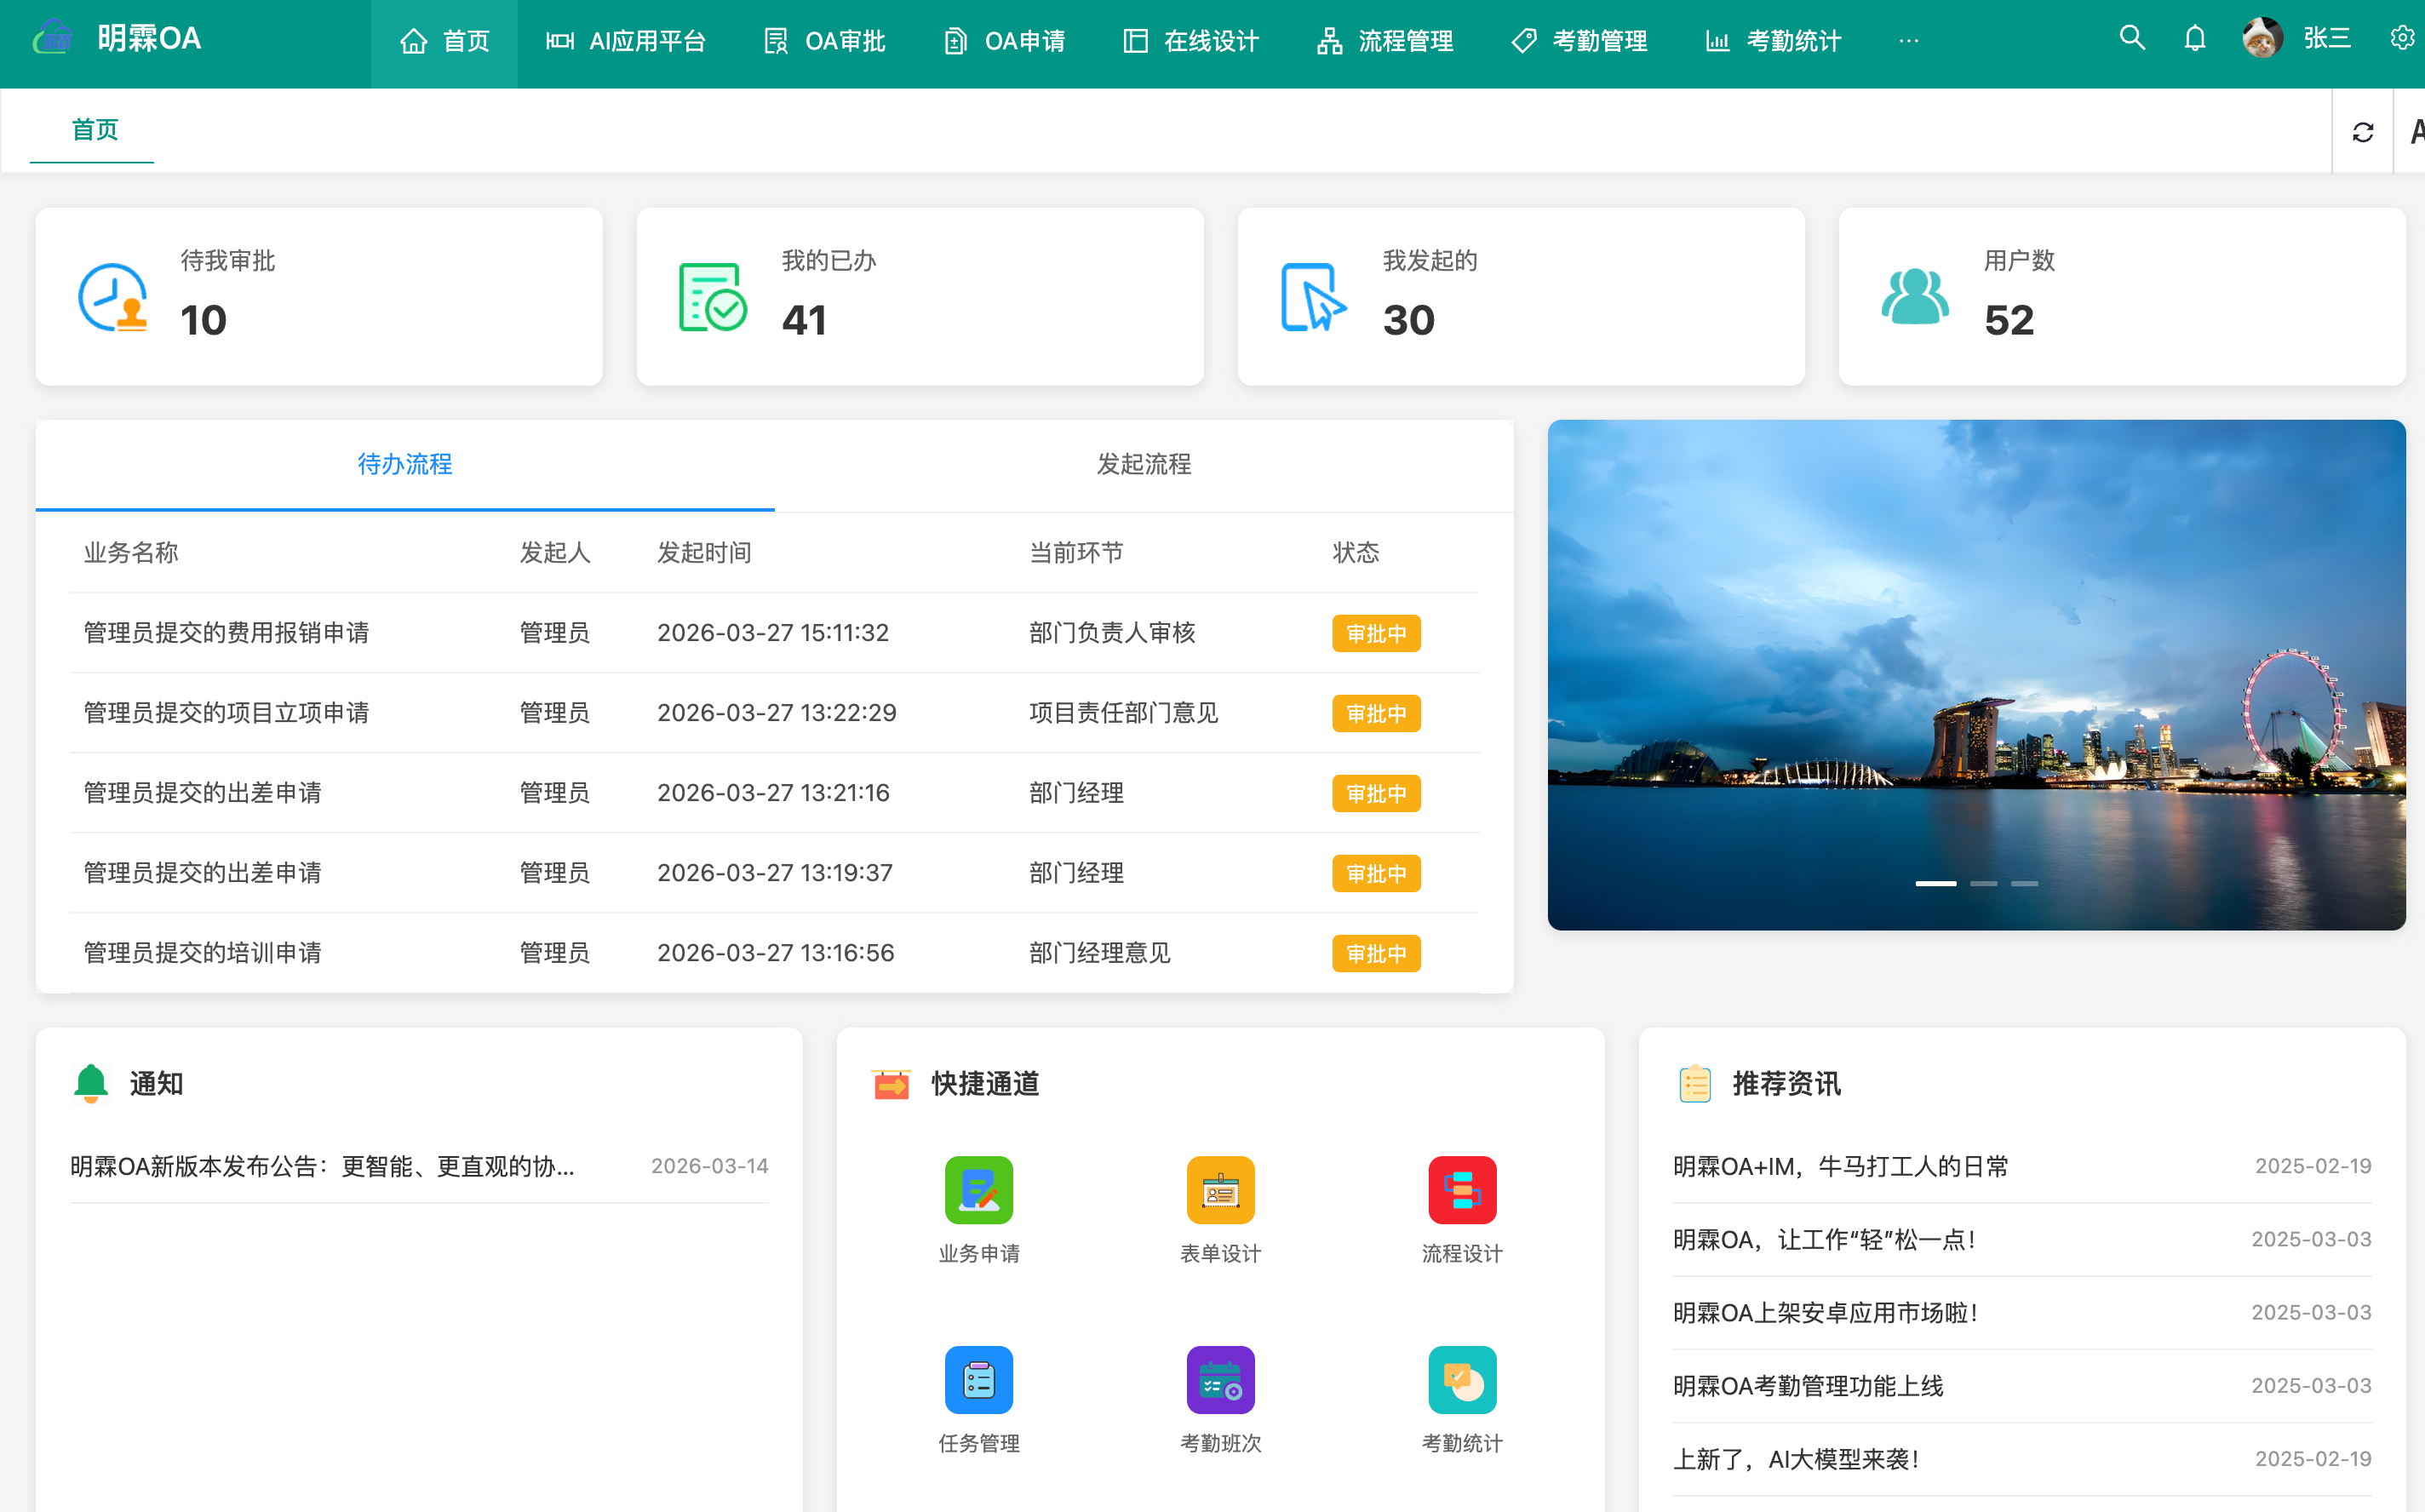Open the 业务申请 shortcut icon
The image size is (2425, 1512).
(978, 1189)
